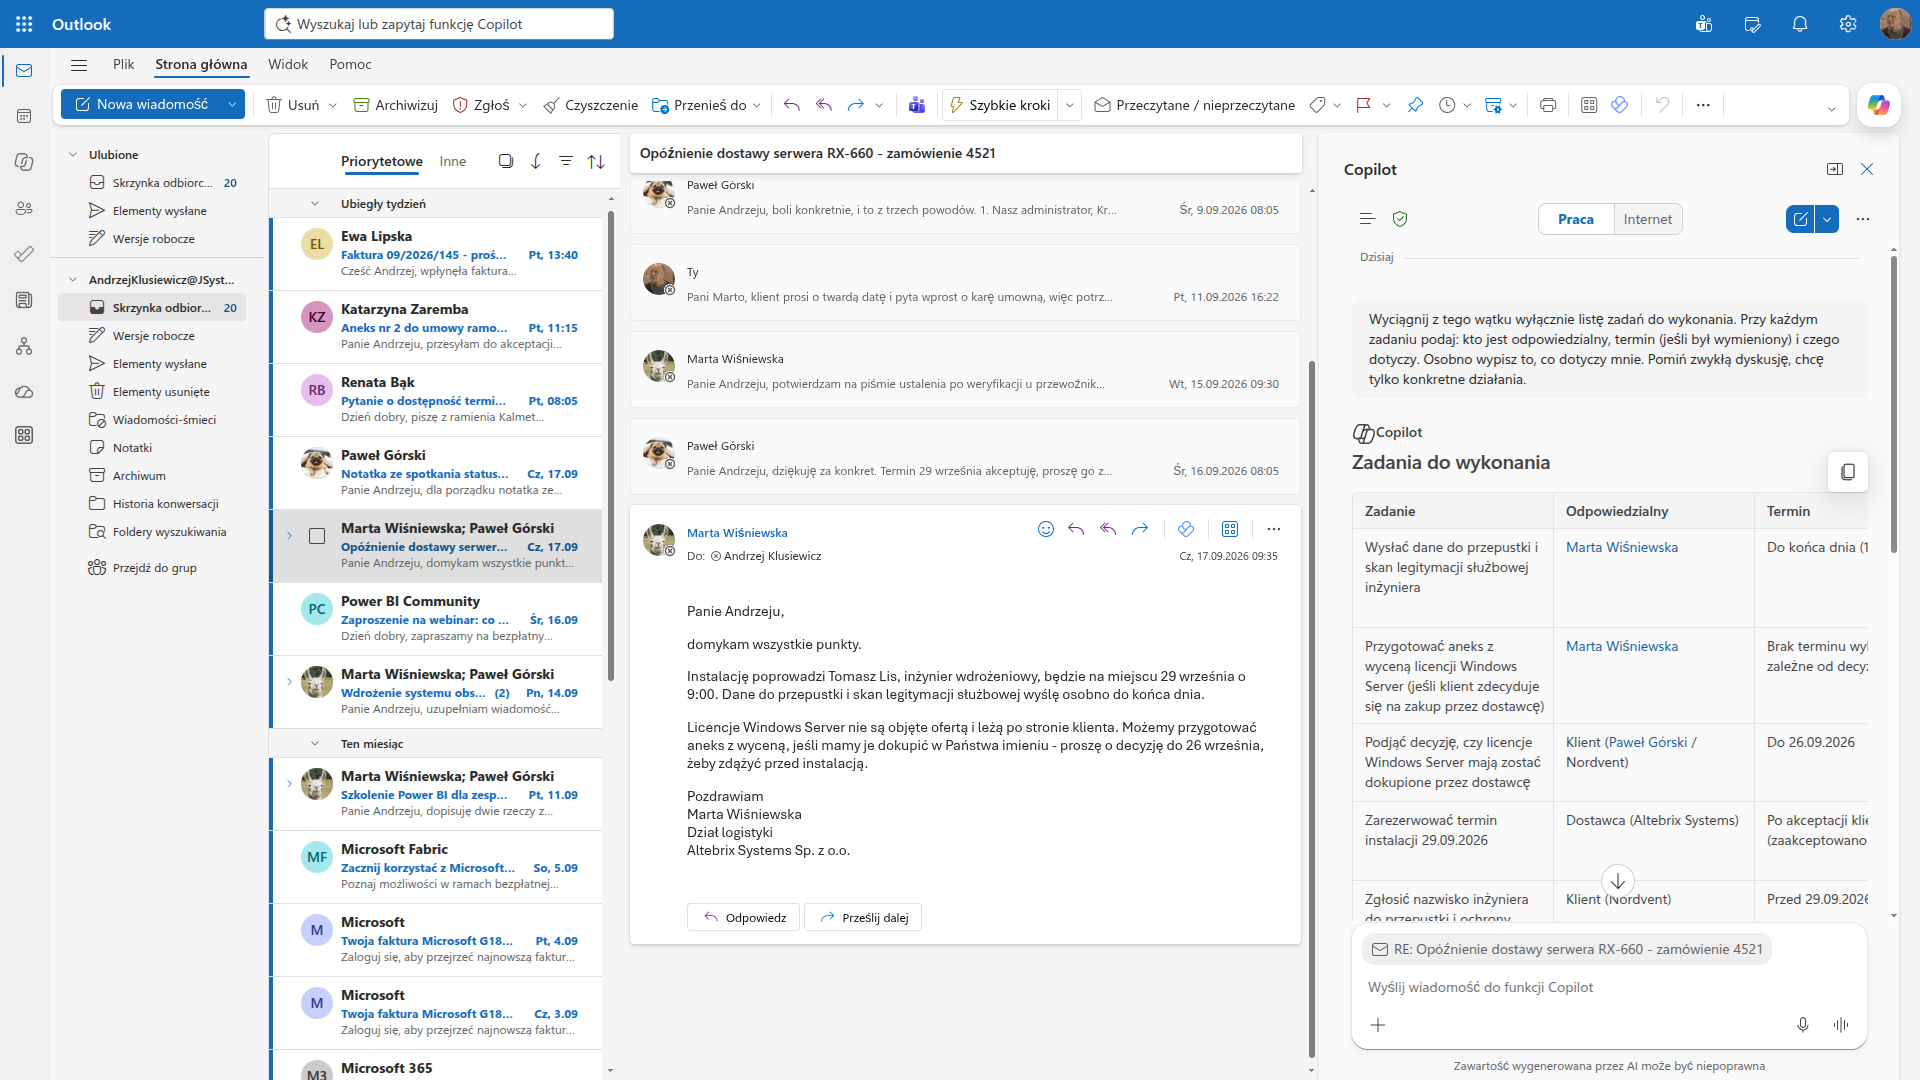Collapse AndrzejKlusiewicz account folders
The height and width of the screenshot is (1080, 1920).
(73, 280)
